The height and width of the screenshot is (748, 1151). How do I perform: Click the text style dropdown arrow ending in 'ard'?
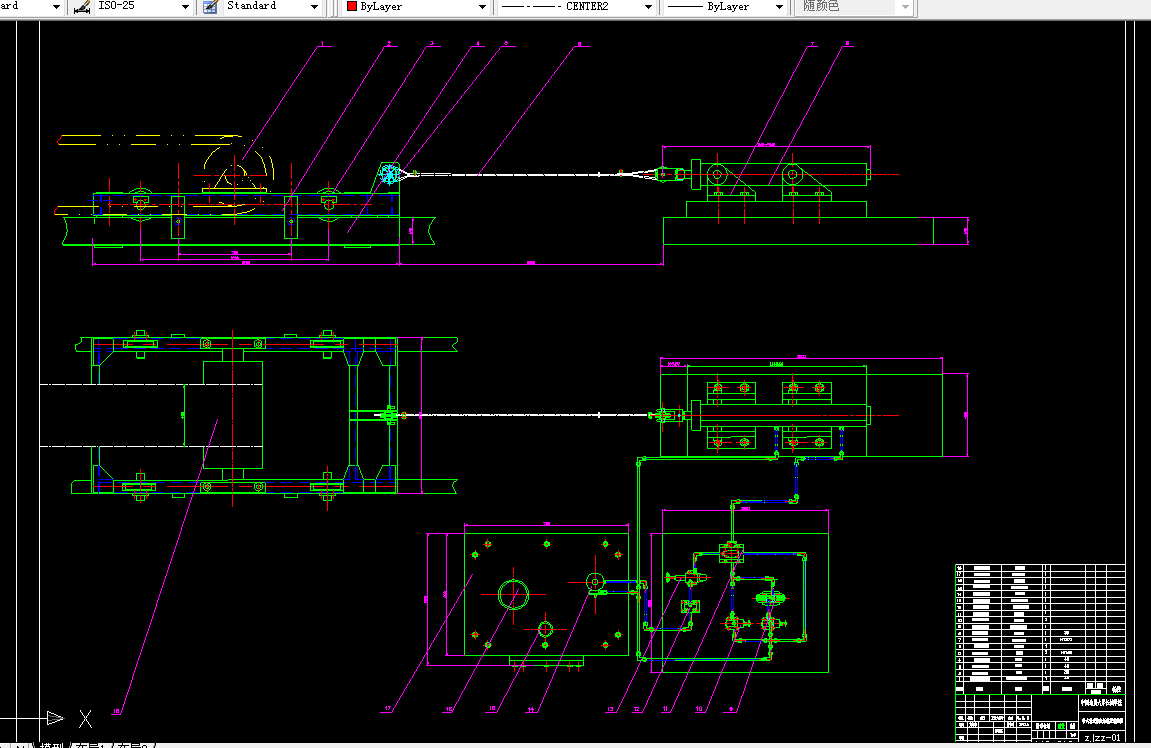(56, 7)
